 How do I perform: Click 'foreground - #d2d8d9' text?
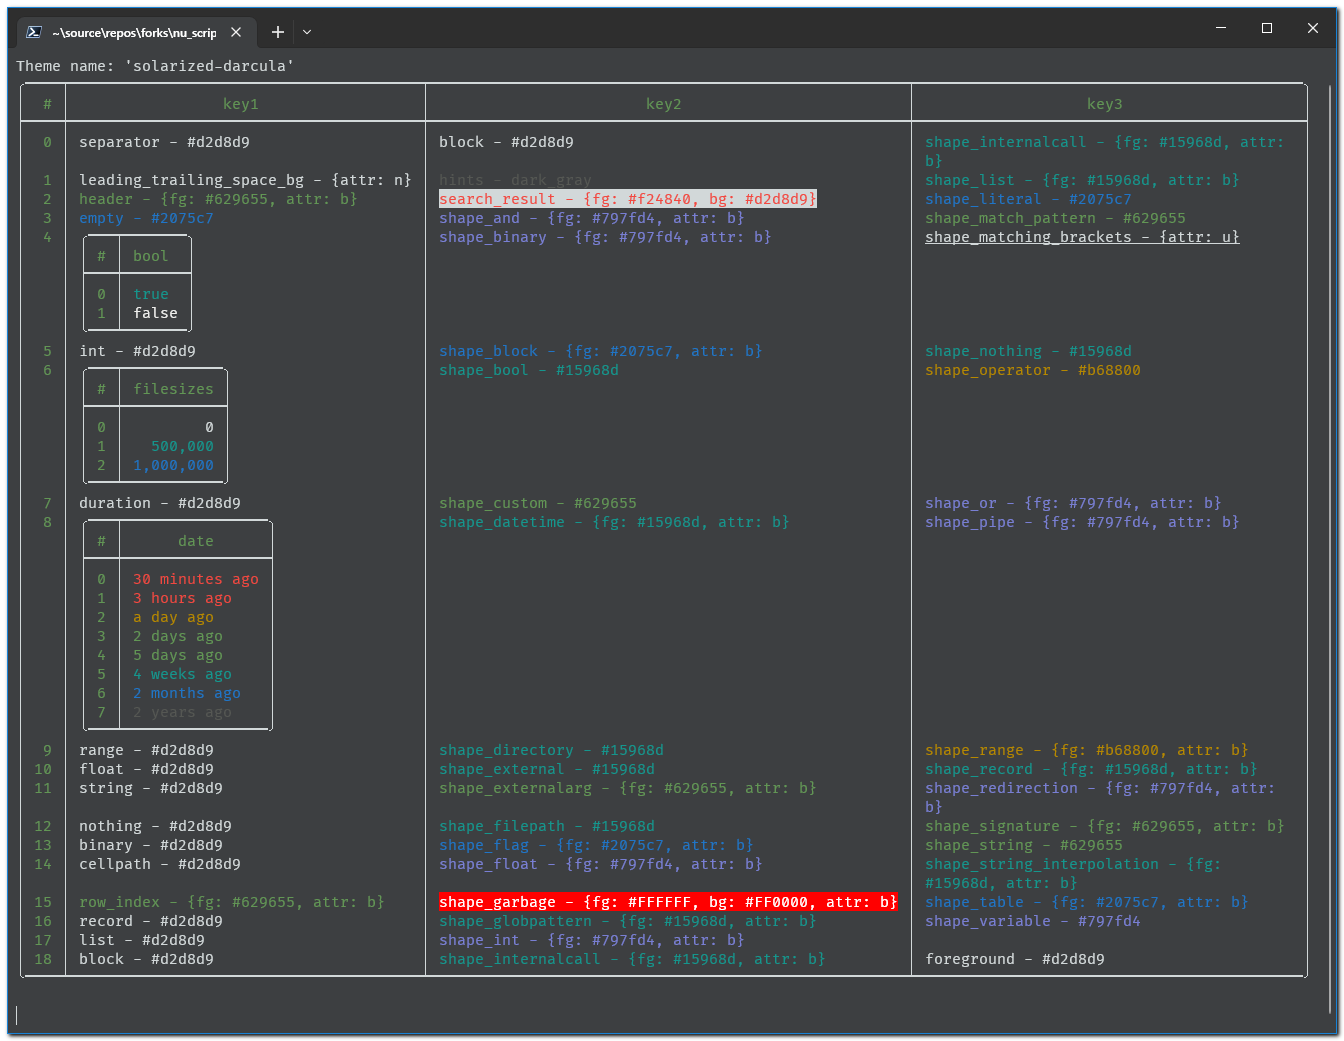[x=1015, y=959]
